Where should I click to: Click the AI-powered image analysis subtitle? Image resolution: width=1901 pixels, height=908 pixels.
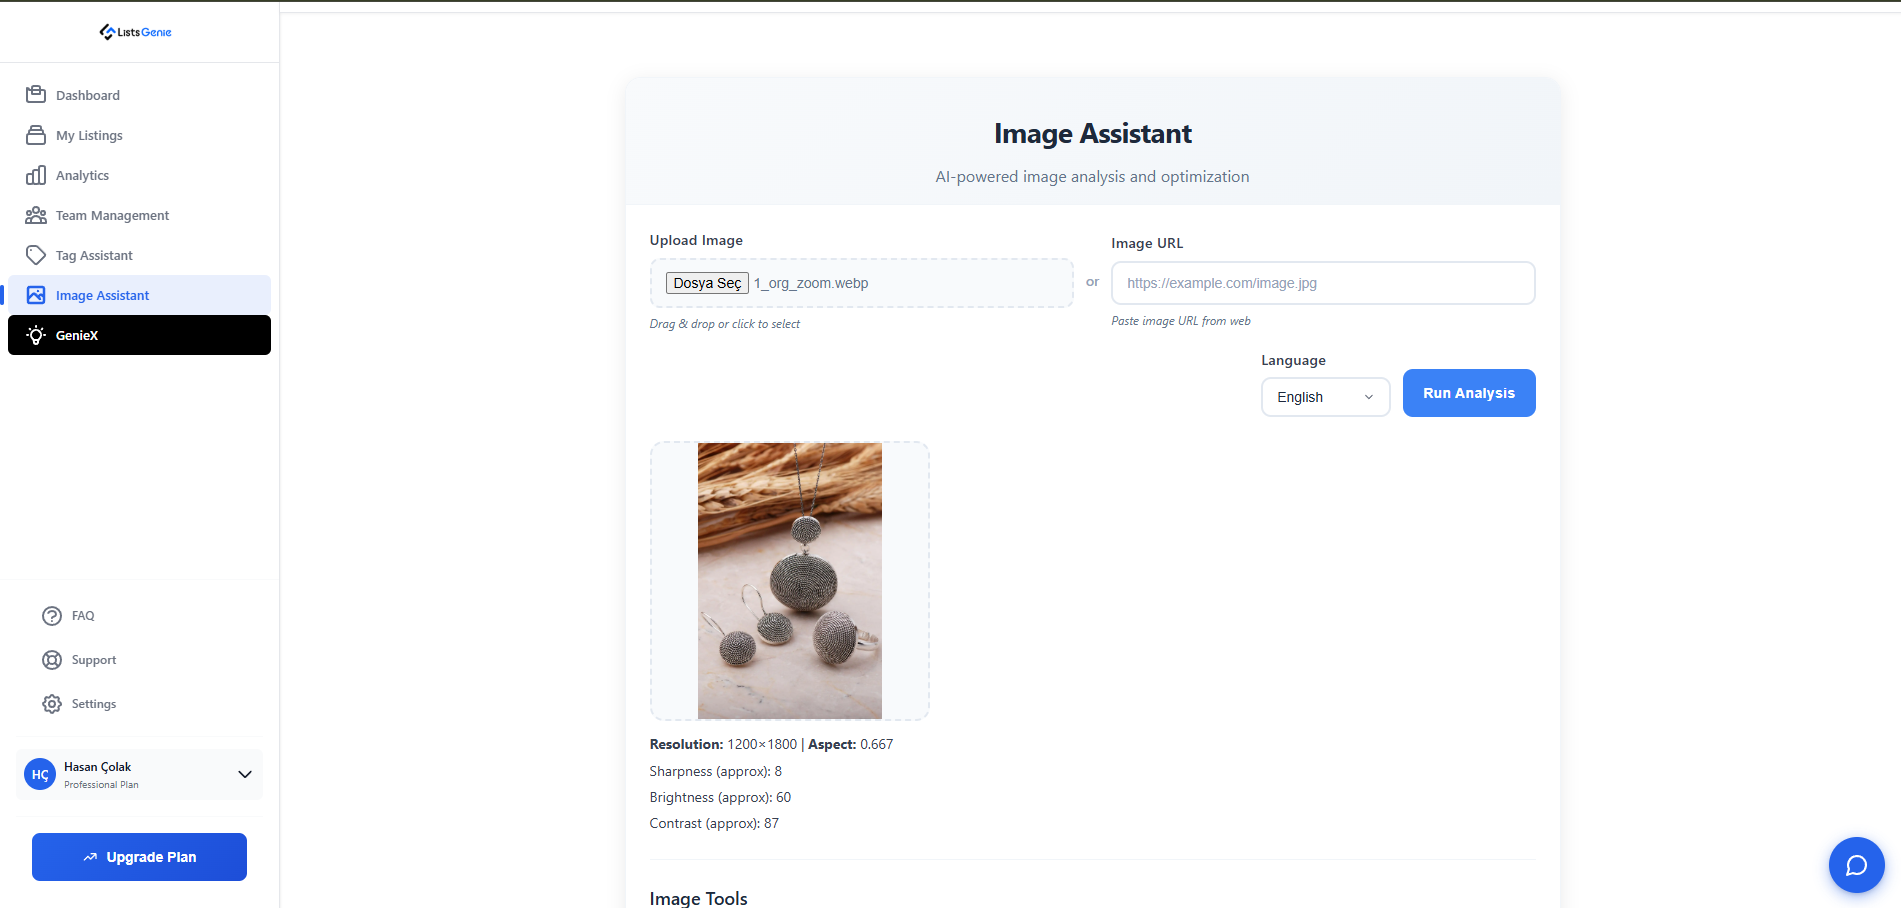pos(1092,176)
